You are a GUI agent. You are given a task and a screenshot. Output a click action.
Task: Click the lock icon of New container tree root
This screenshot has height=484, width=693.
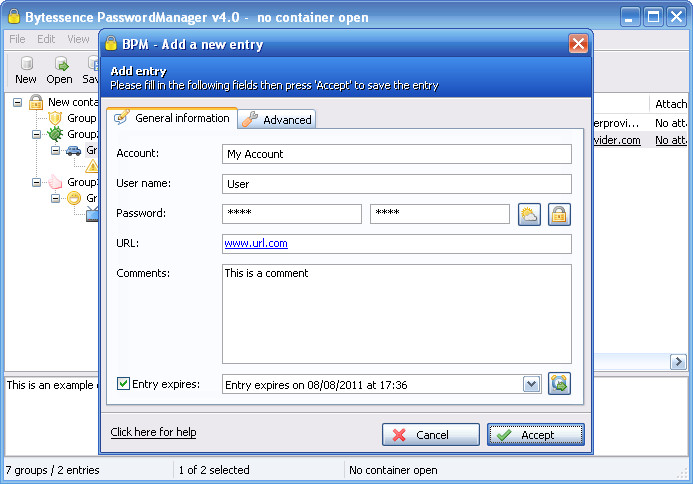click(36, 102)
